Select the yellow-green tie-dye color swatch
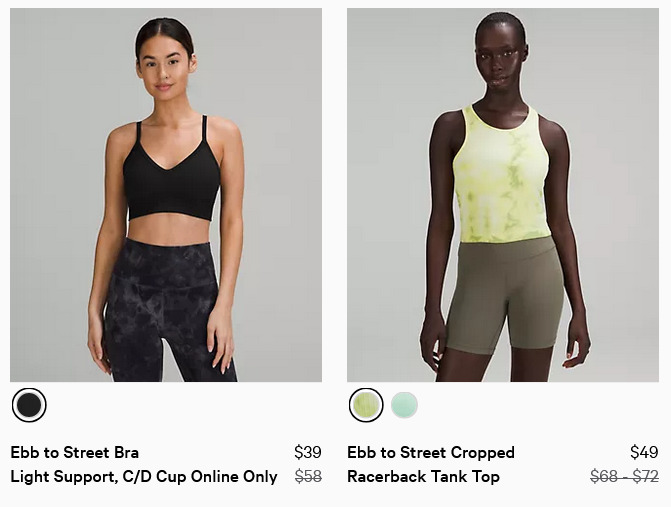 [x=366, y=405]
